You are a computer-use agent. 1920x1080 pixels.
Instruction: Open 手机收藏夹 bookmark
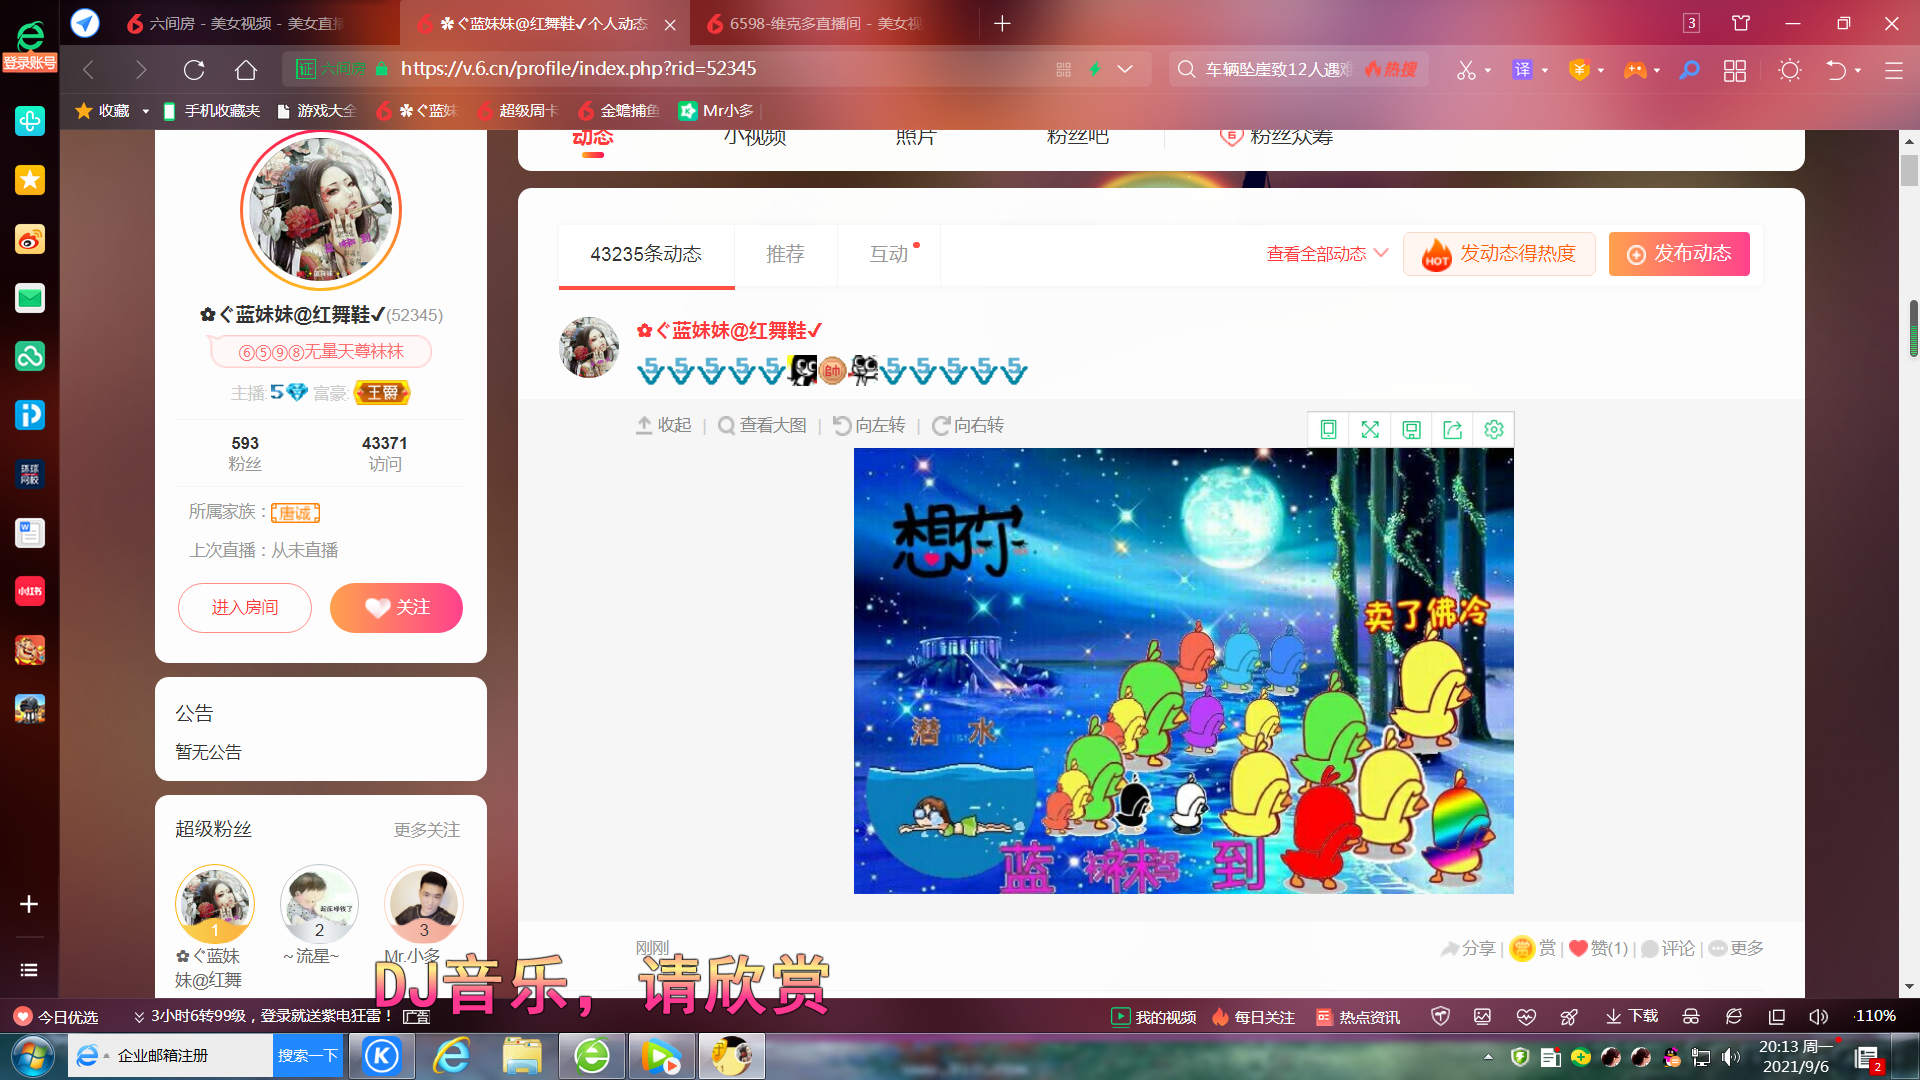coord(210,111)
